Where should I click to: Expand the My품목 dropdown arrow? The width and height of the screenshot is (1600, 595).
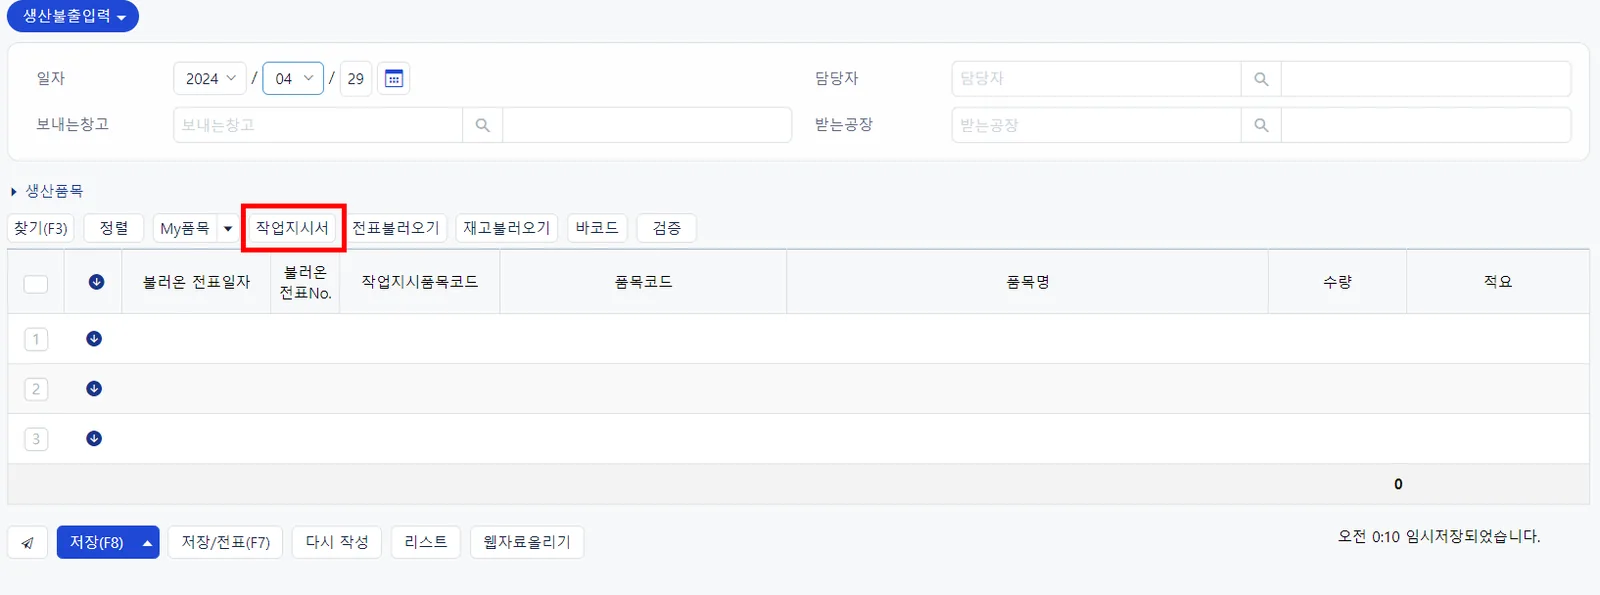coord(228,229)
